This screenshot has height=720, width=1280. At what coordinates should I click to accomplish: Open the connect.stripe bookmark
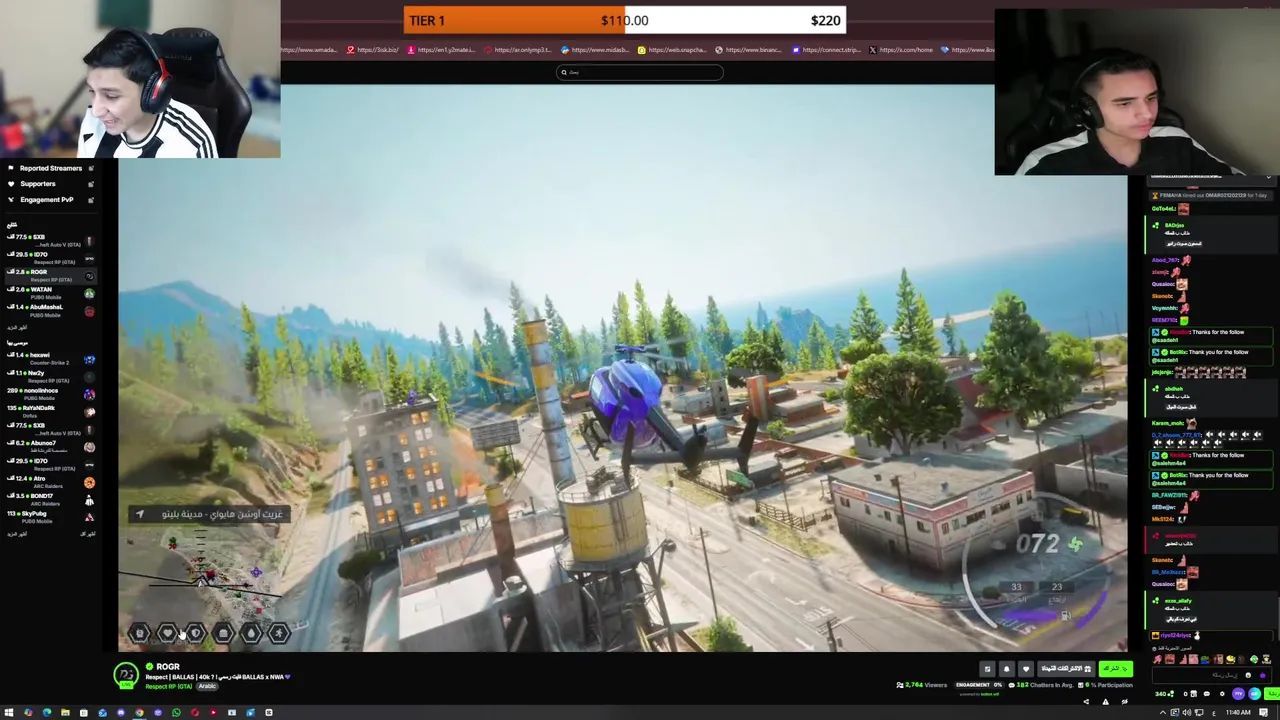pyautogui.click(x=826, y=50)
